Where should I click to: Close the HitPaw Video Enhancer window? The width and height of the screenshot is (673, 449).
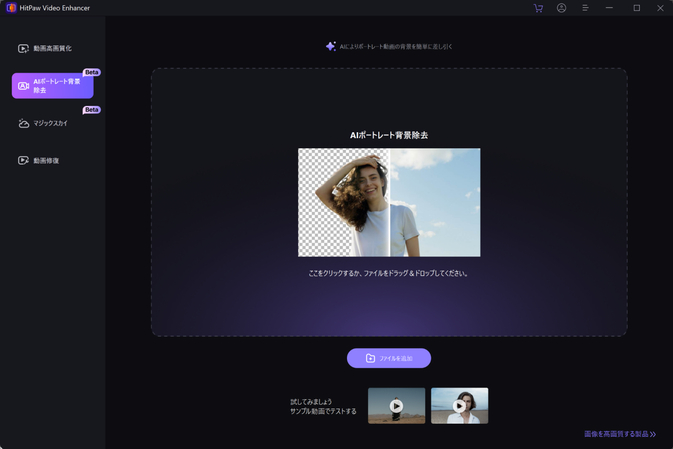660,8
